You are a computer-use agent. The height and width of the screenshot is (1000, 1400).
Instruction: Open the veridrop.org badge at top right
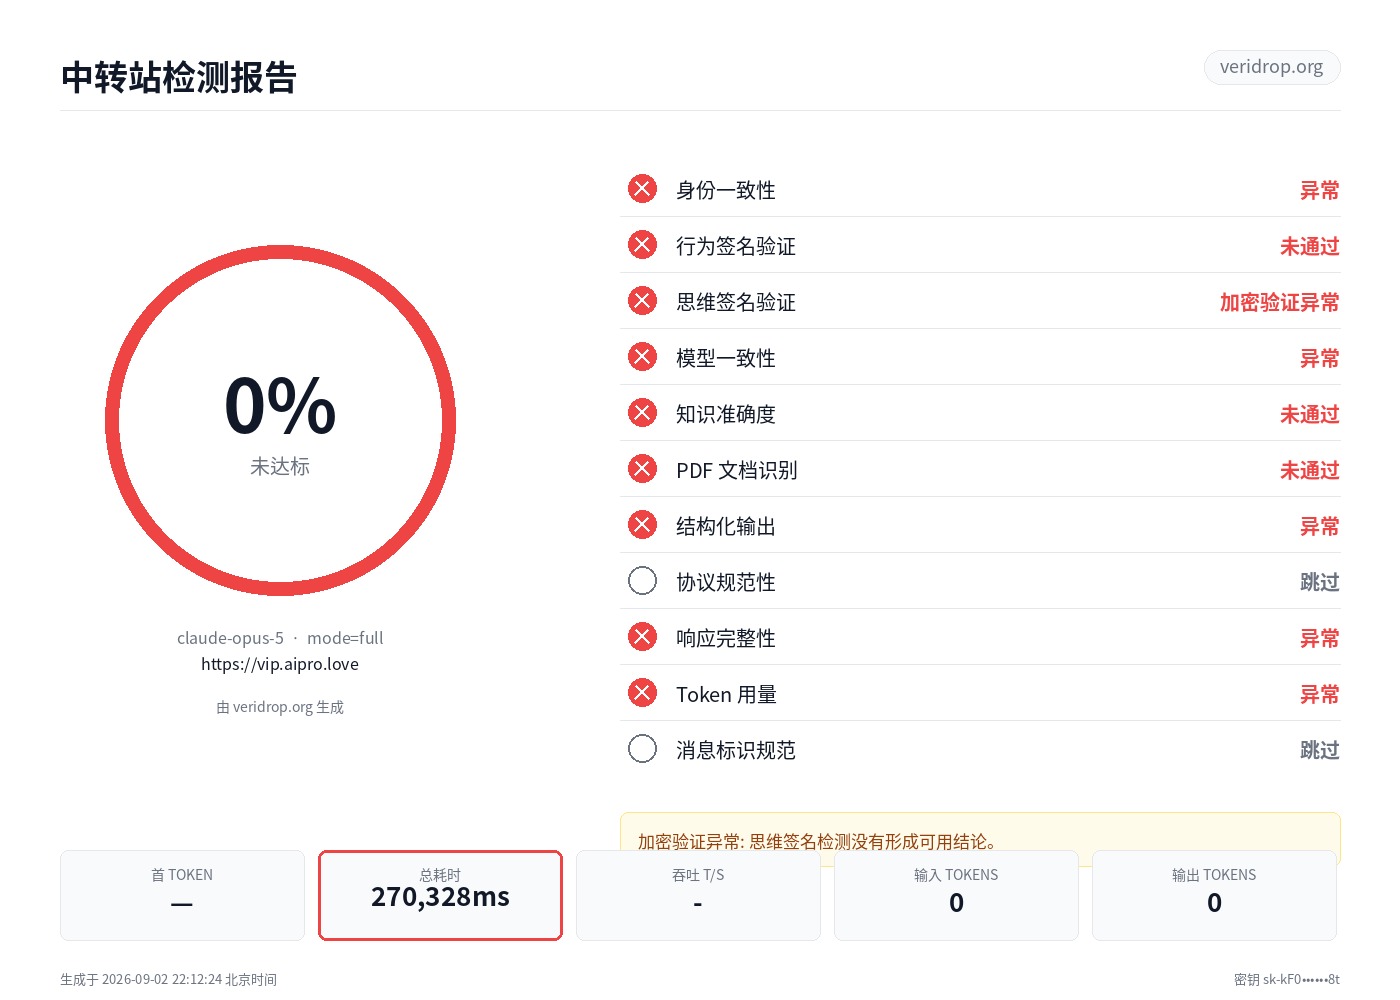click(x=1271, y=67)
